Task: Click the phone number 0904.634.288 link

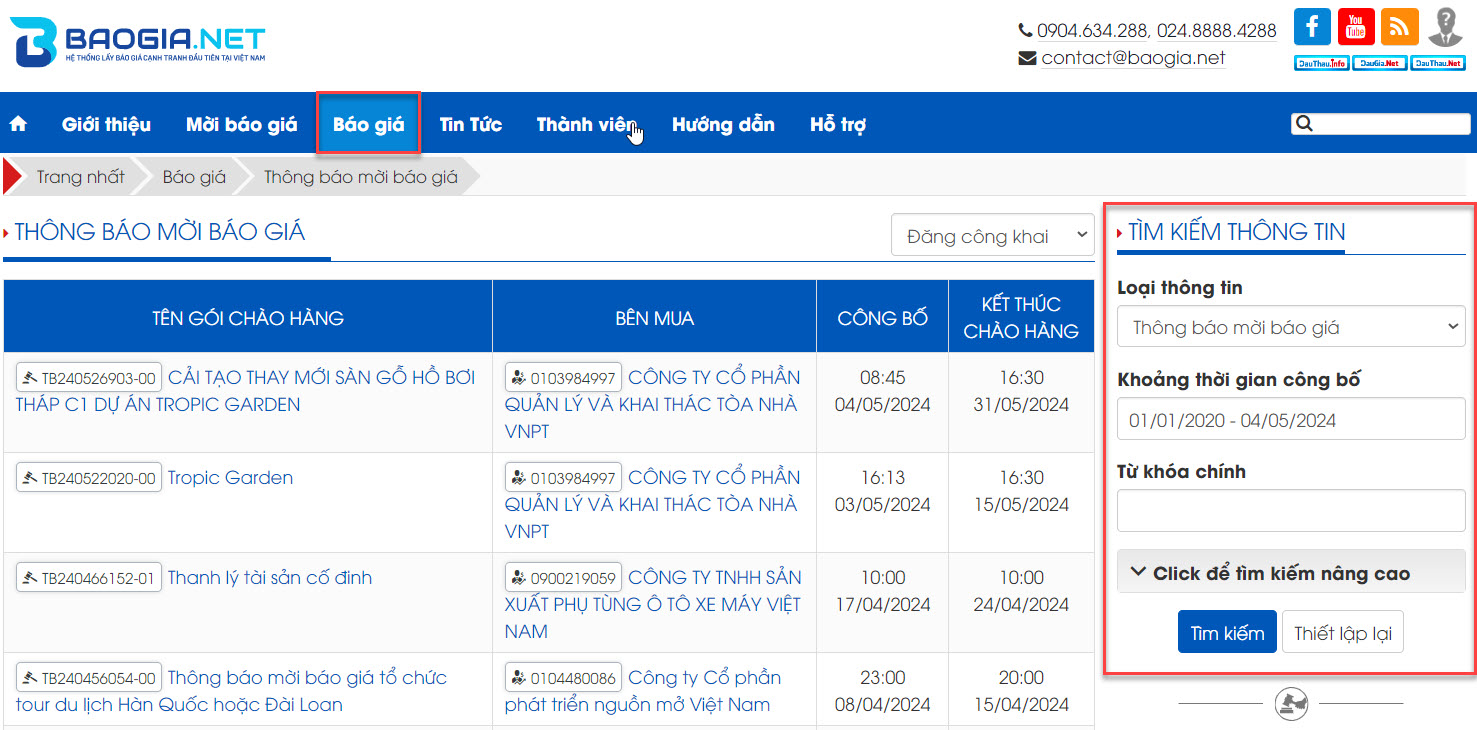Action: point(1093,31)
